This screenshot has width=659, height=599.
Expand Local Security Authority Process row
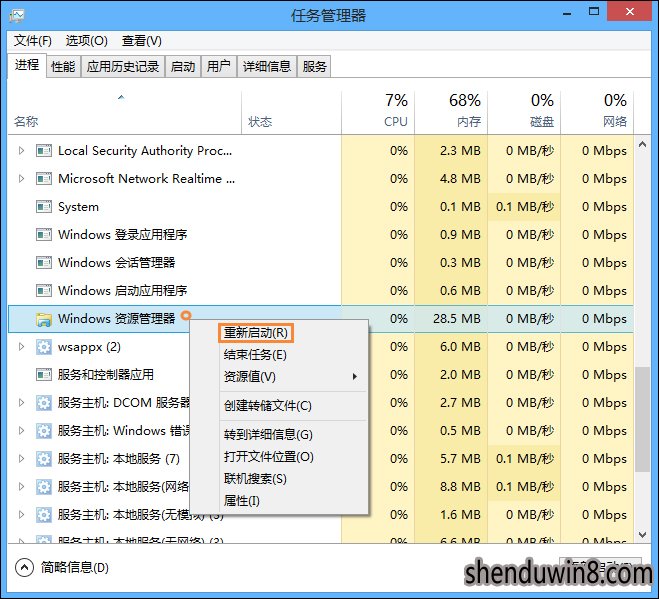[21, 150]
